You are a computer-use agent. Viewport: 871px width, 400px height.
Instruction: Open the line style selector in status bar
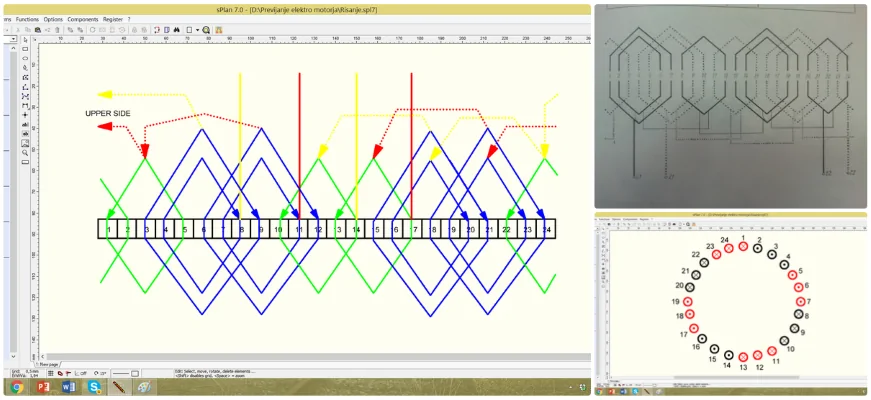coord(126,372)
